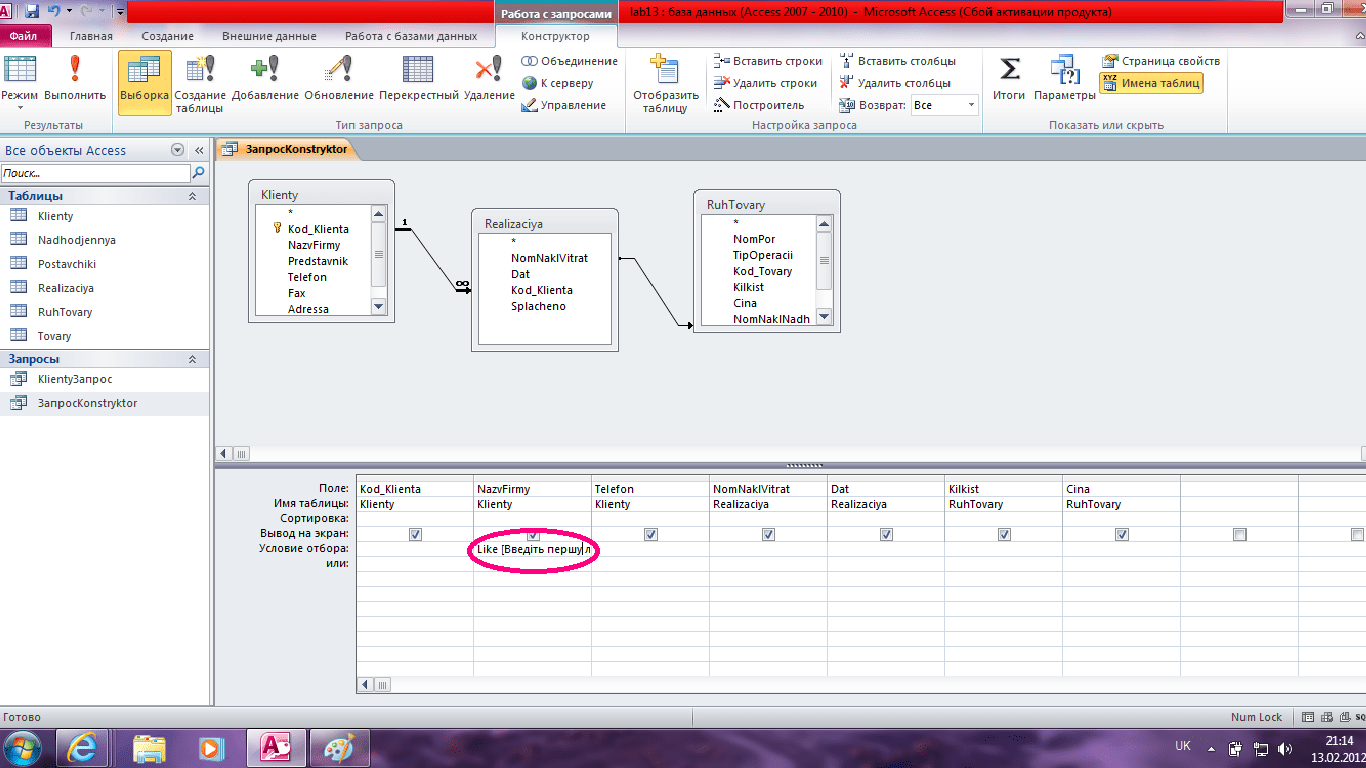Switch to the Главная ribbon tab
The image size is (1366, 768).
click(91, 36)
